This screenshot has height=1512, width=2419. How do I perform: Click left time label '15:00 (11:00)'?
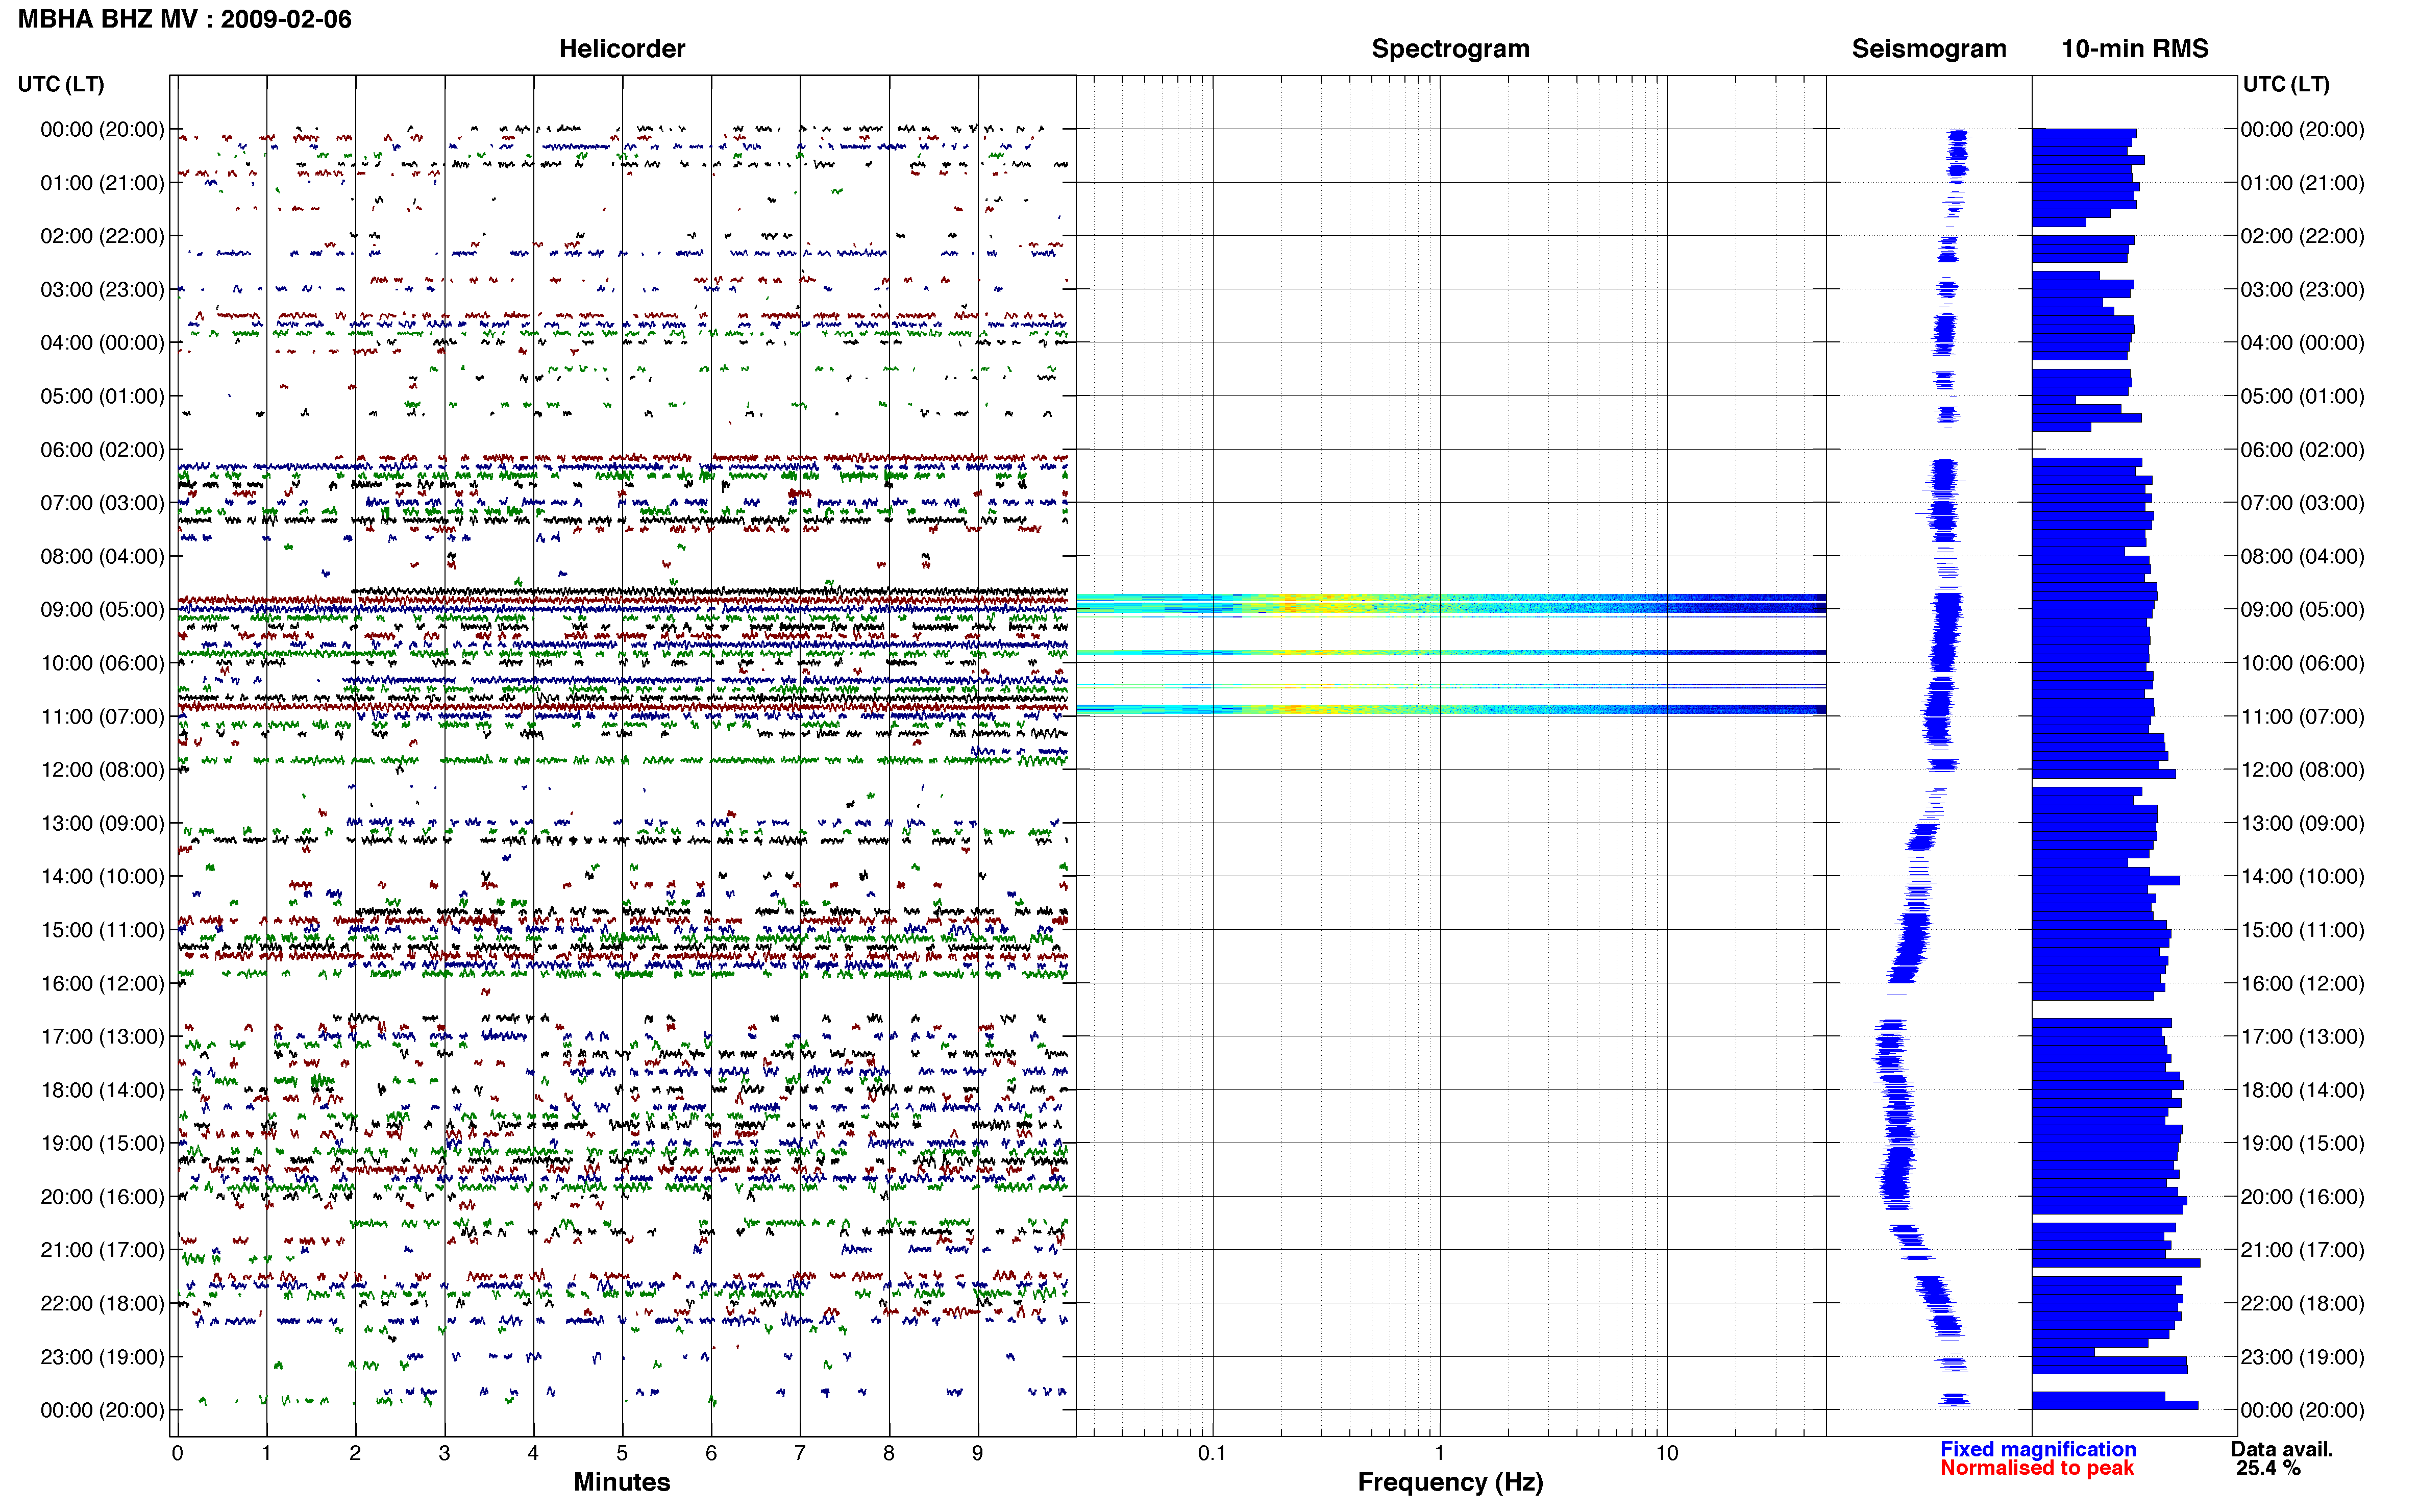pos(102,930)
